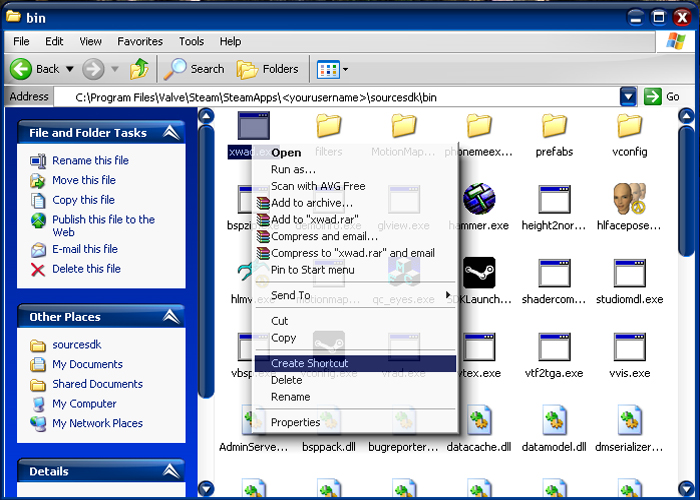Screen dimensions: 700x500
Task: Collapse the Other Places panel
Action: [171, 317]
